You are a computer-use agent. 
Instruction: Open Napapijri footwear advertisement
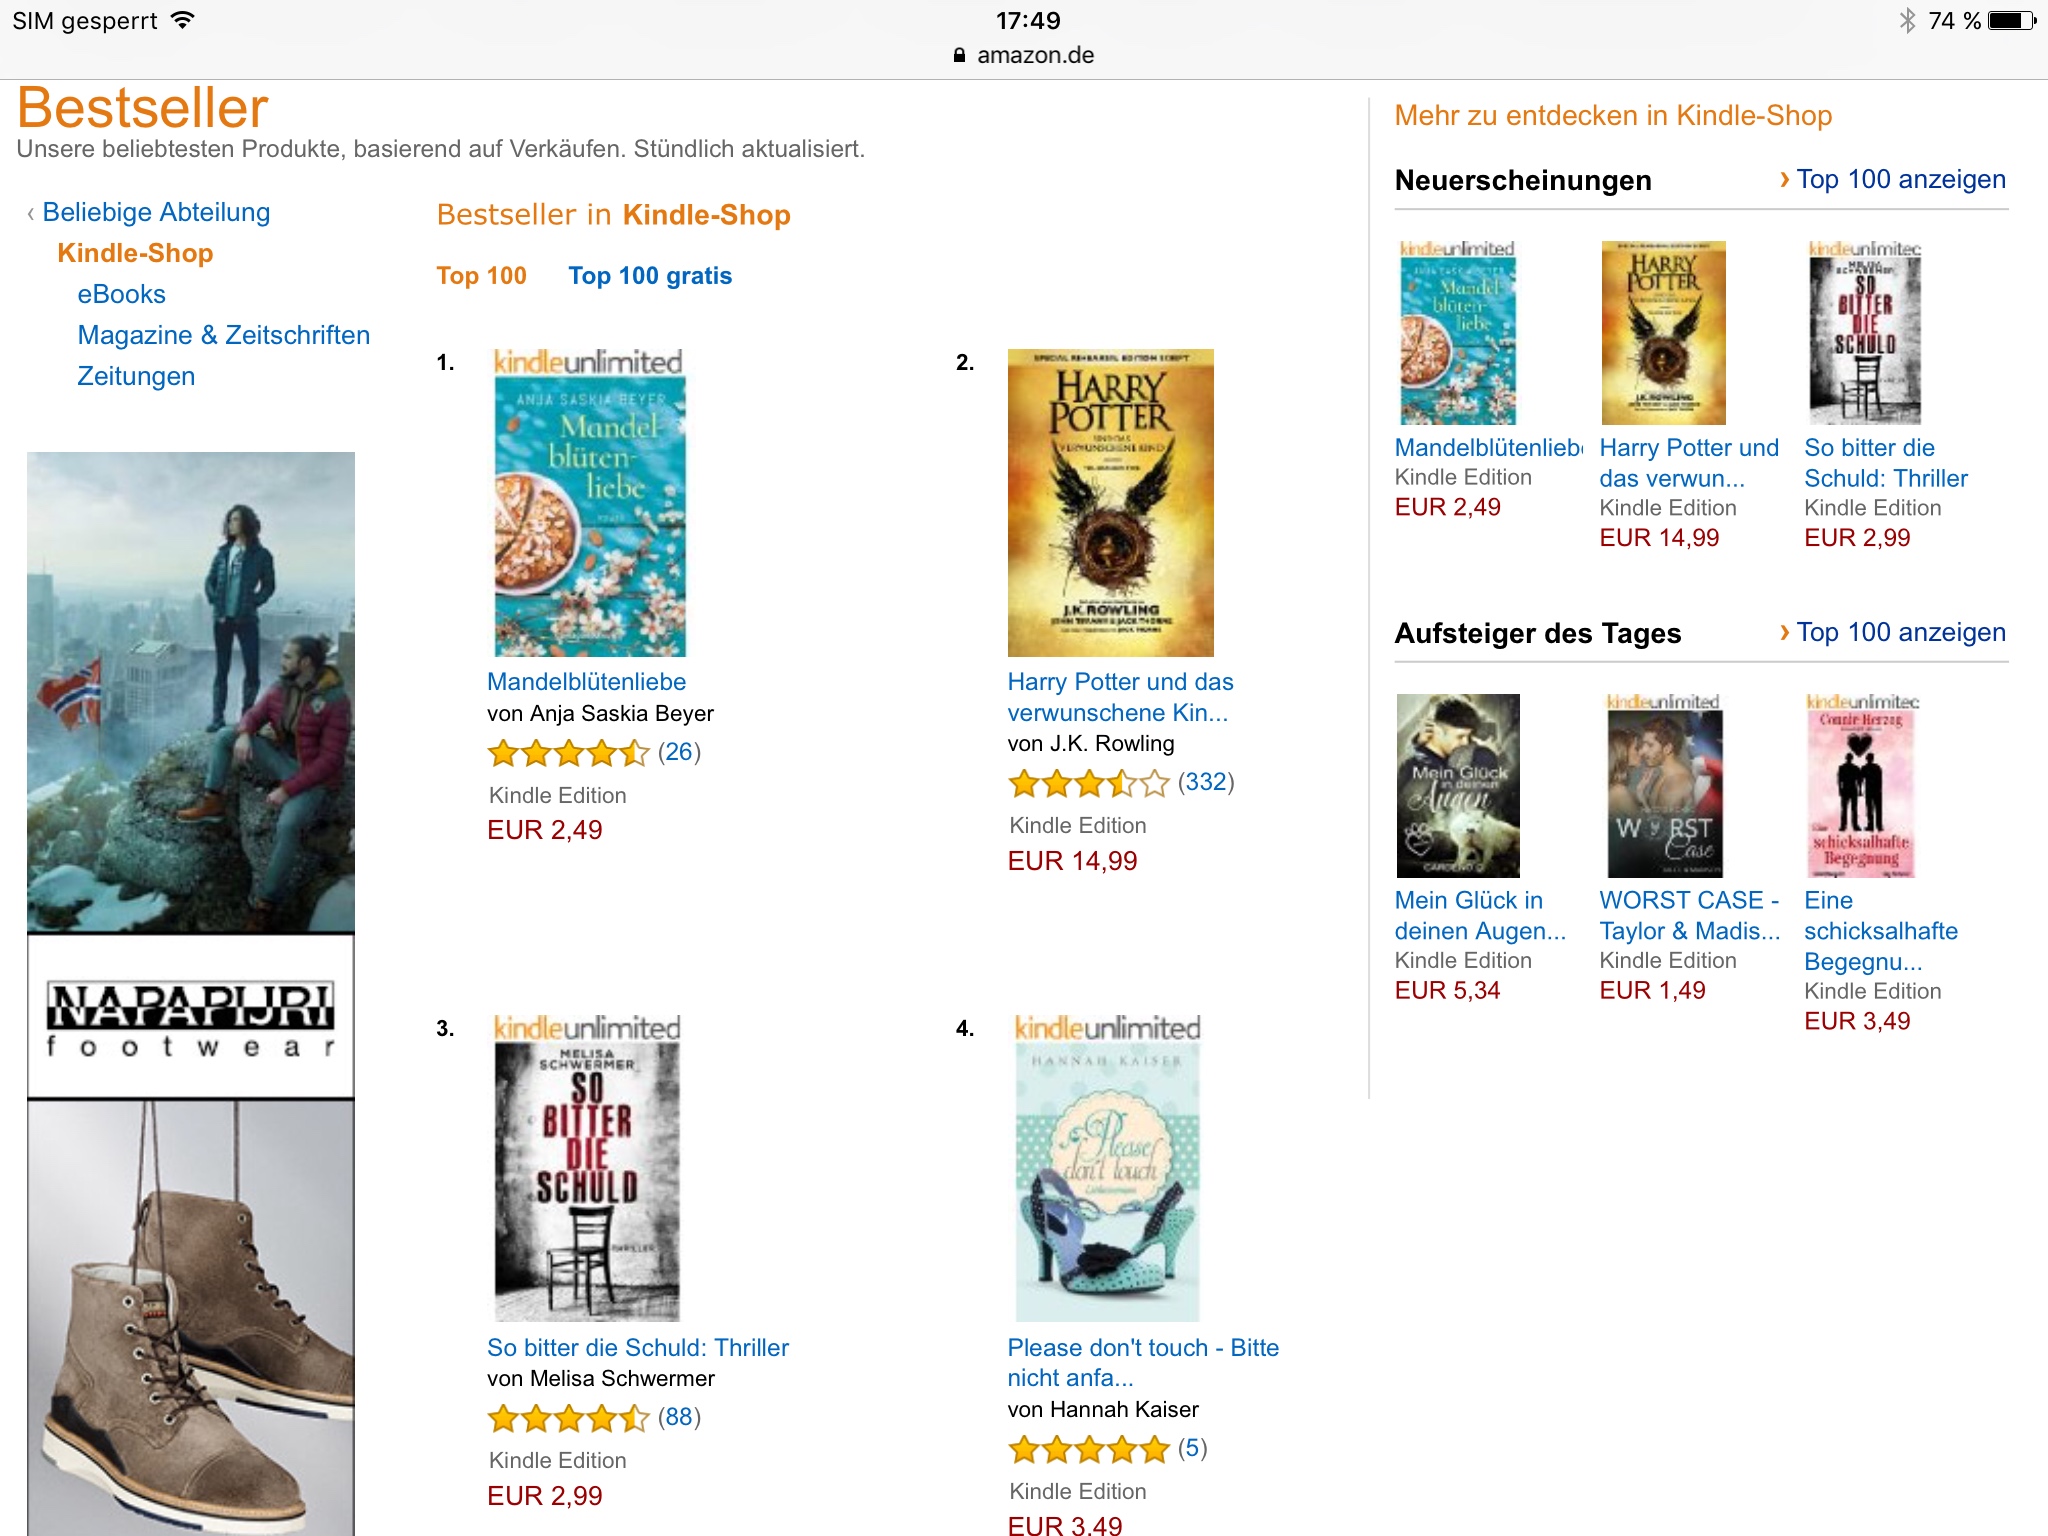point(191,994)
